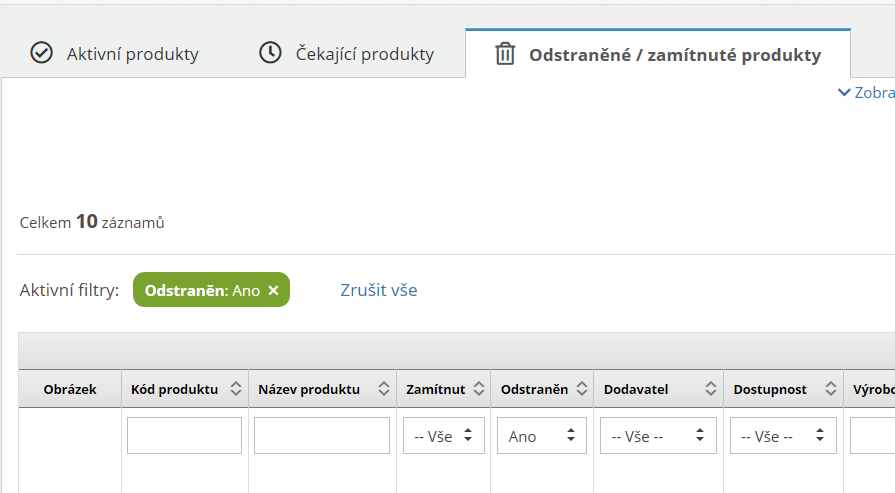The image size is (895, 493).
Task: Open the Zamítnut filter dropdown
Action: [x=443, y=436]
